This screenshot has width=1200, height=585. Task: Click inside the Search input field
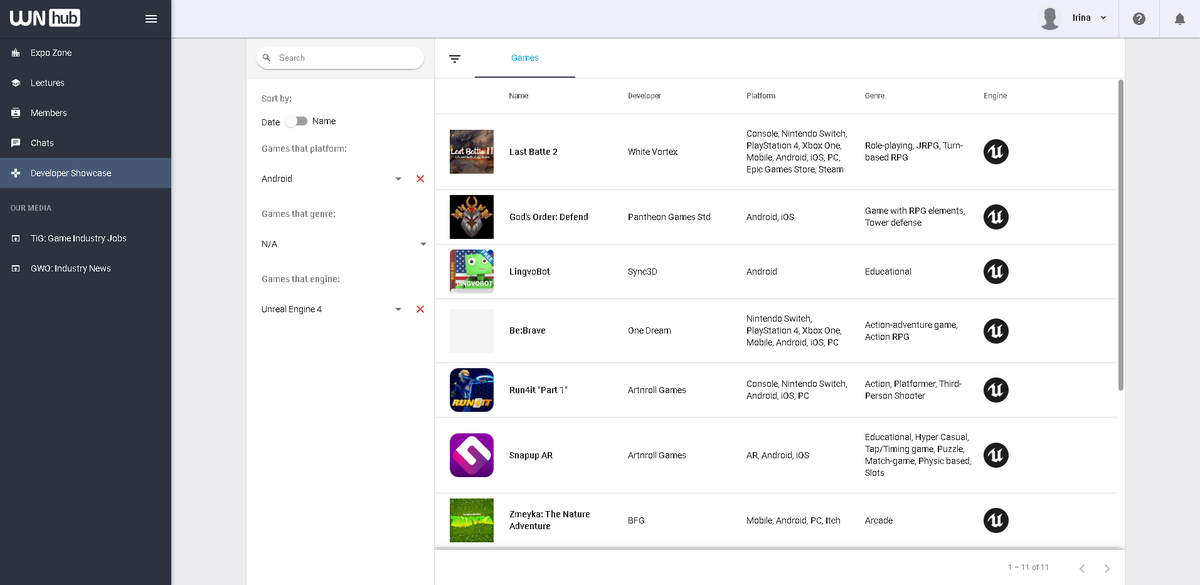tap(341, 58)
